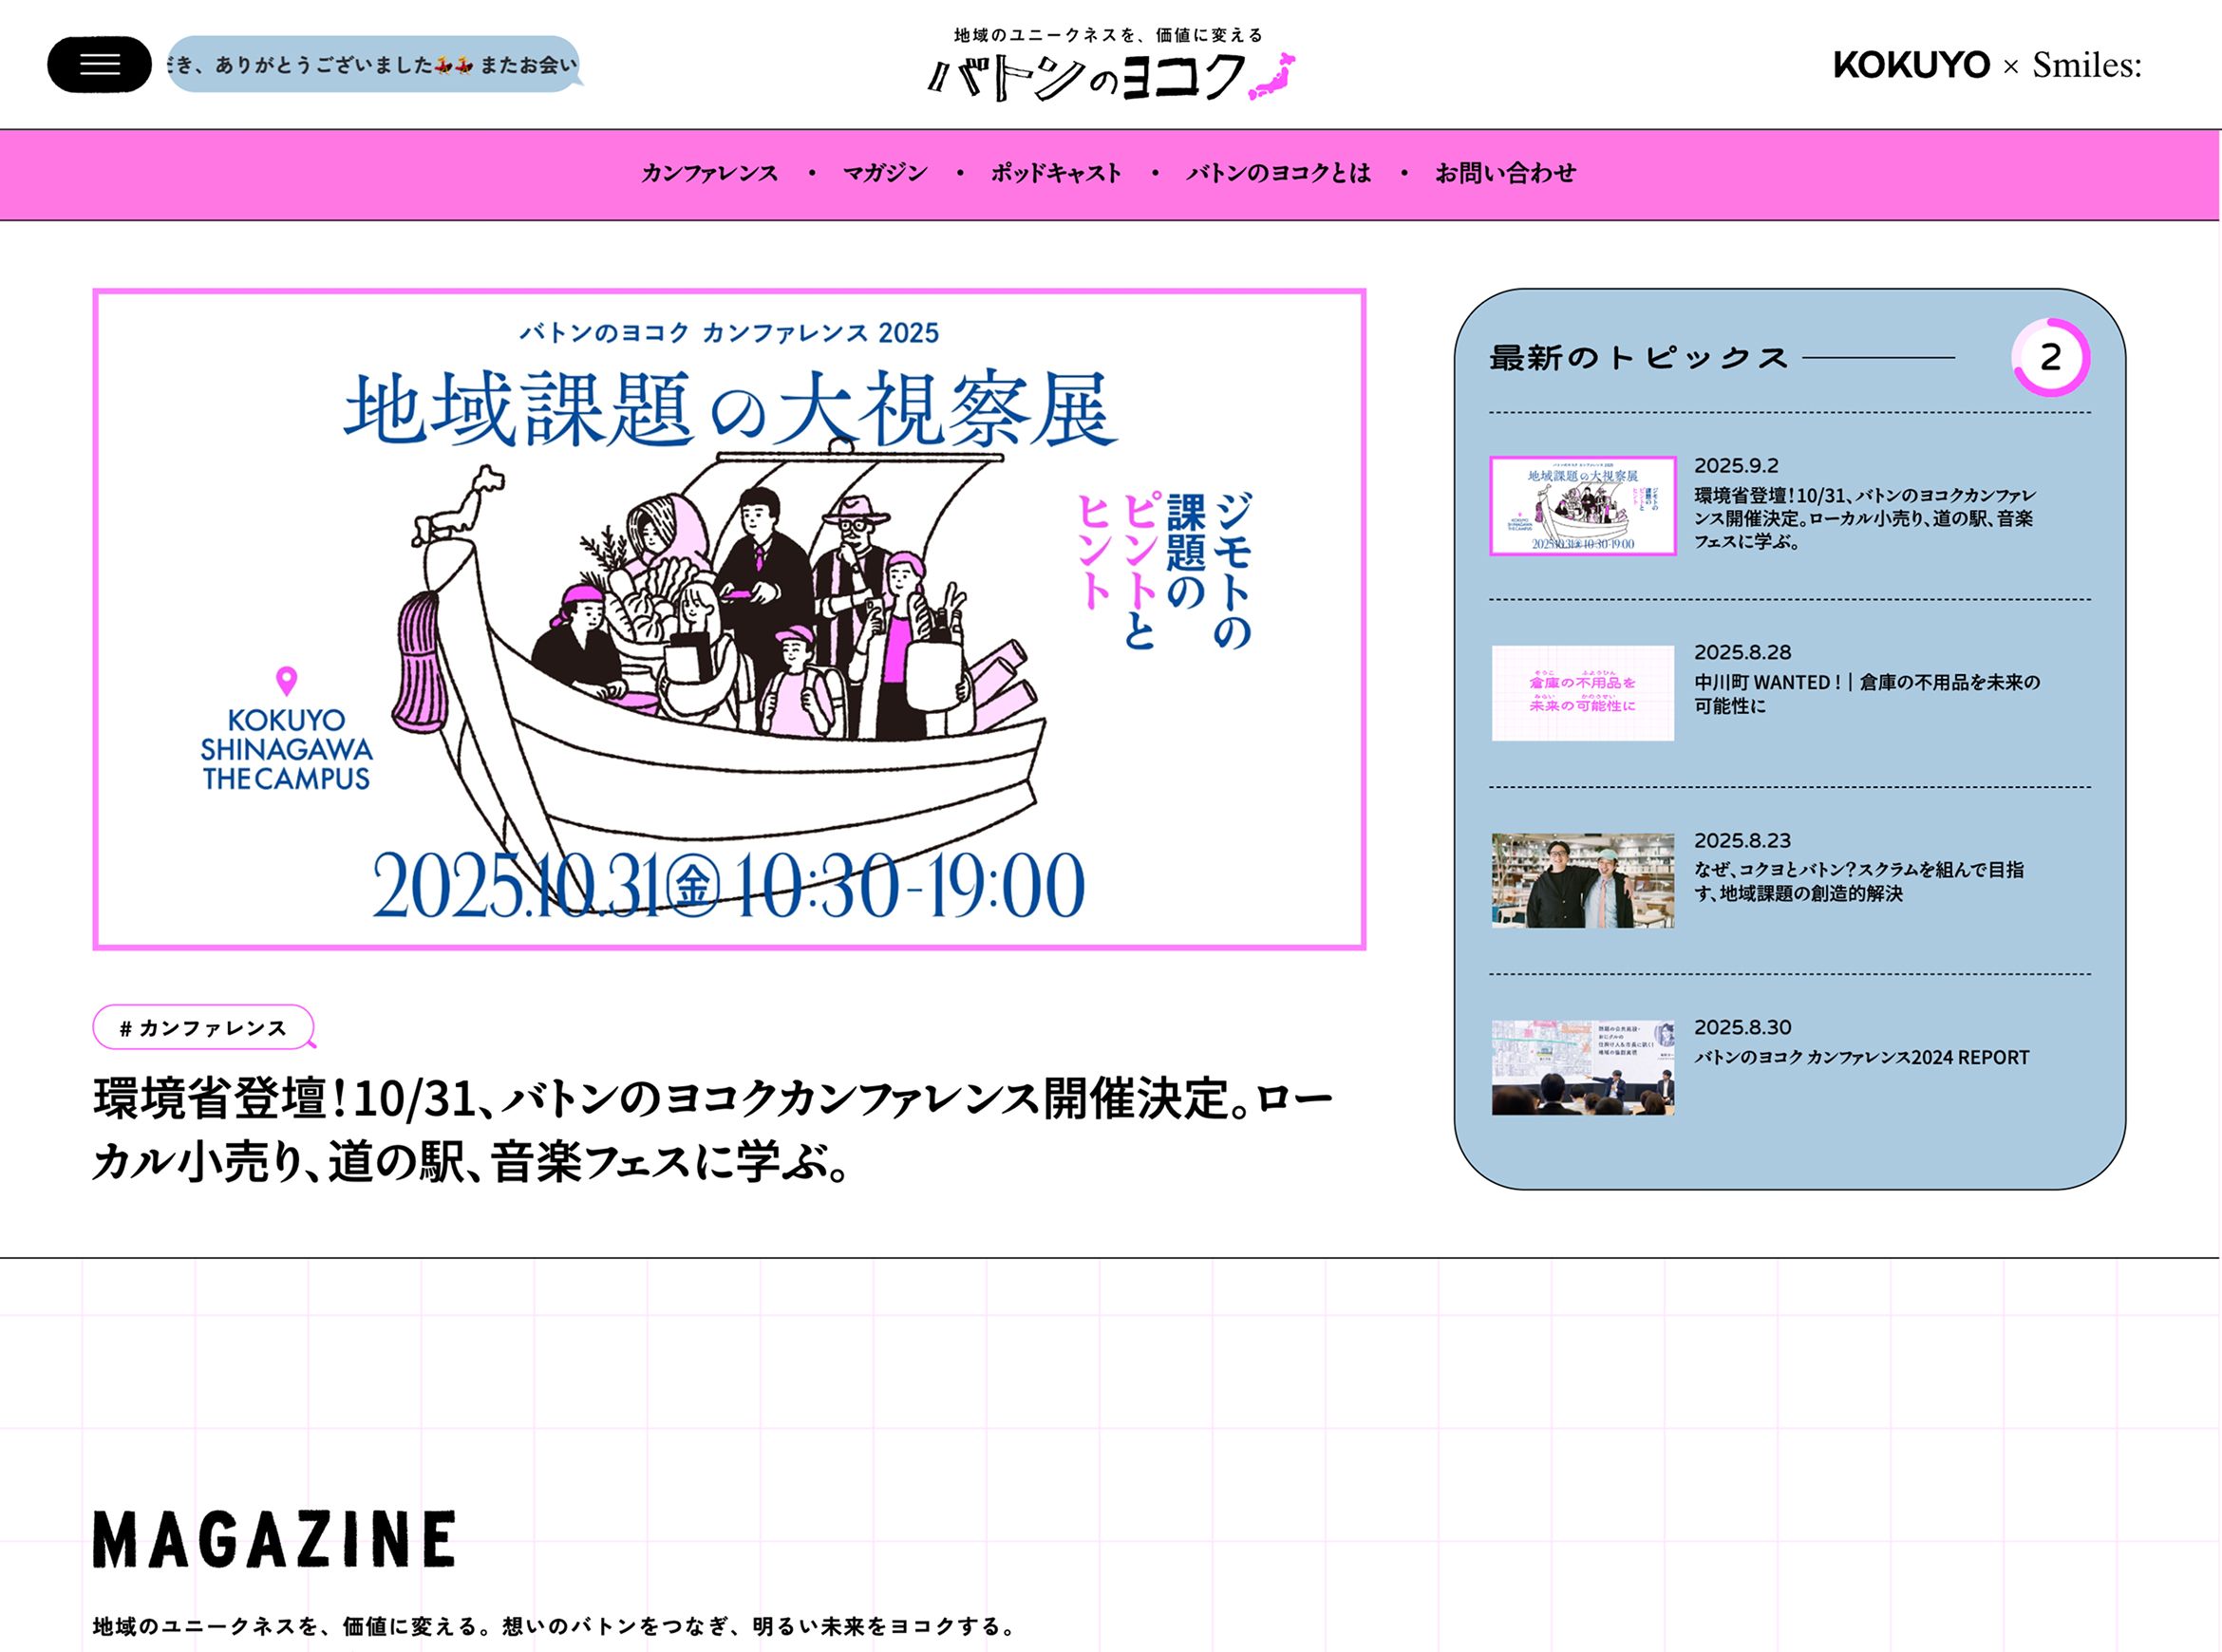Click the blue speech bubble ticker message
2222x1652 pixels.
click(375, 65)
